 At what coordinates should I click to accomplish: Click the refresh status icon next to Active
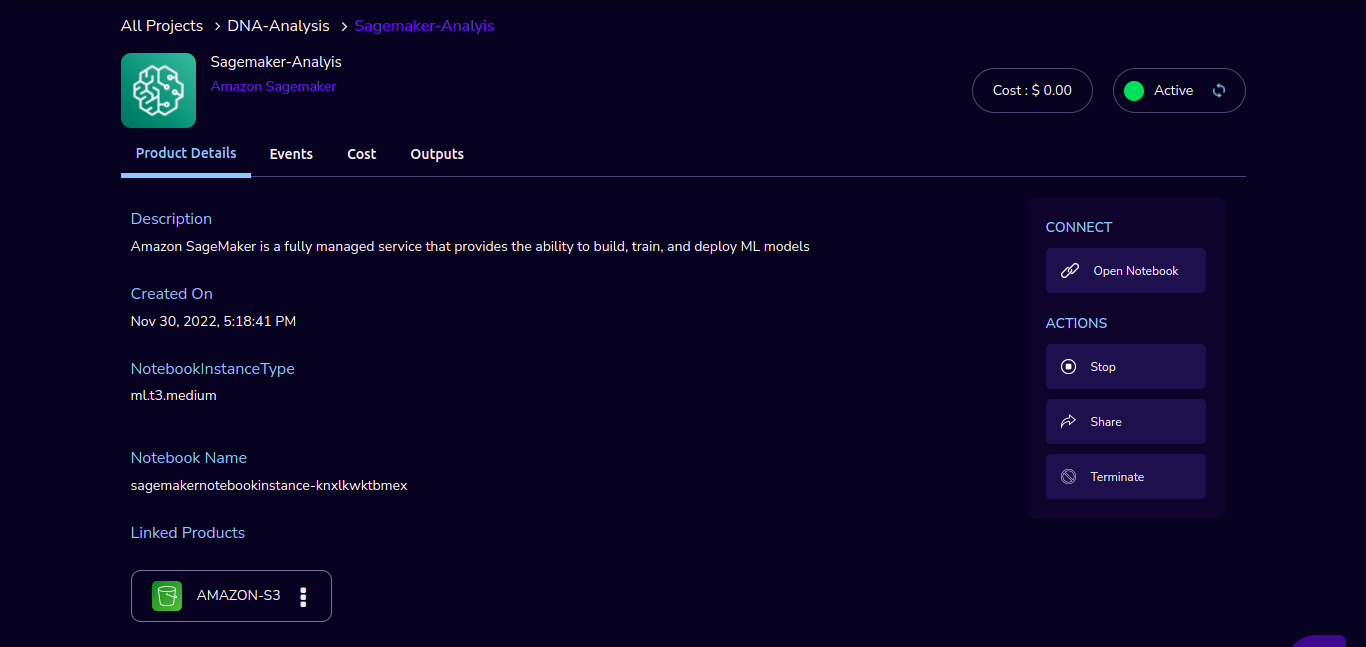1219,90
